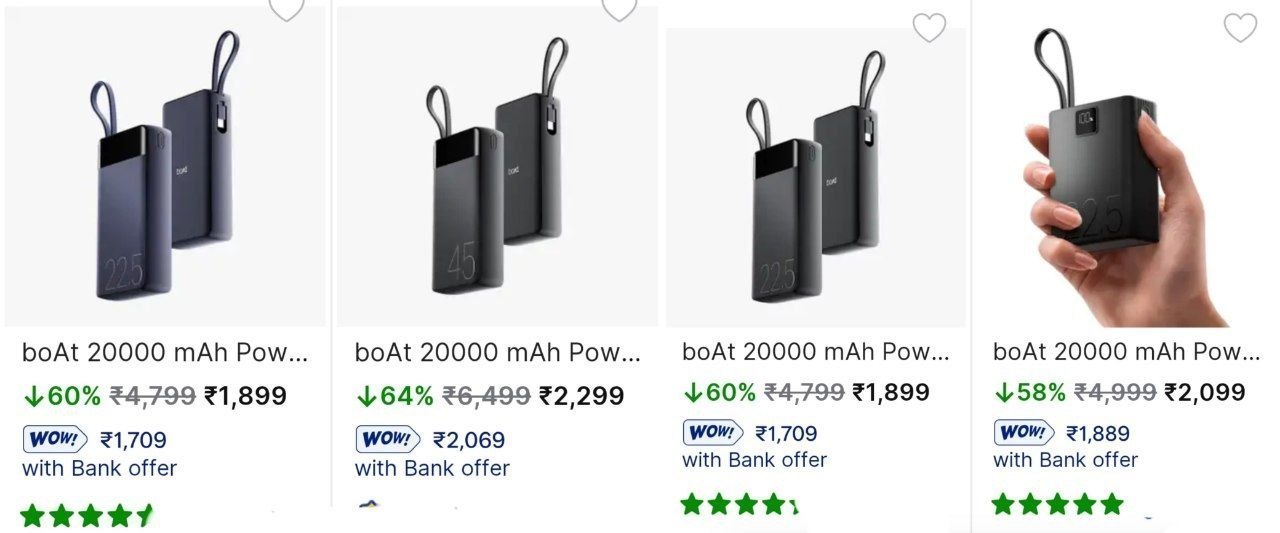Screen dimensions: 1280x533
Task: Add third power bank to wishlist heart
Action: [x=929, y=28]
